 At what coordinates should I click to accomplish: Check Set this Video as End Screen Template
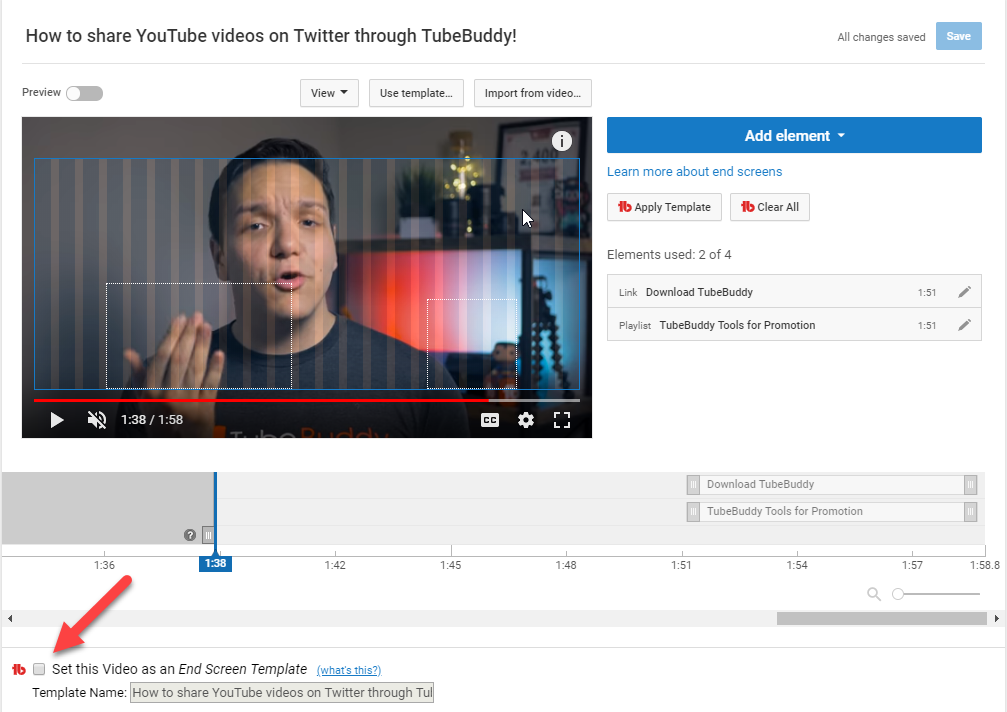39,669
